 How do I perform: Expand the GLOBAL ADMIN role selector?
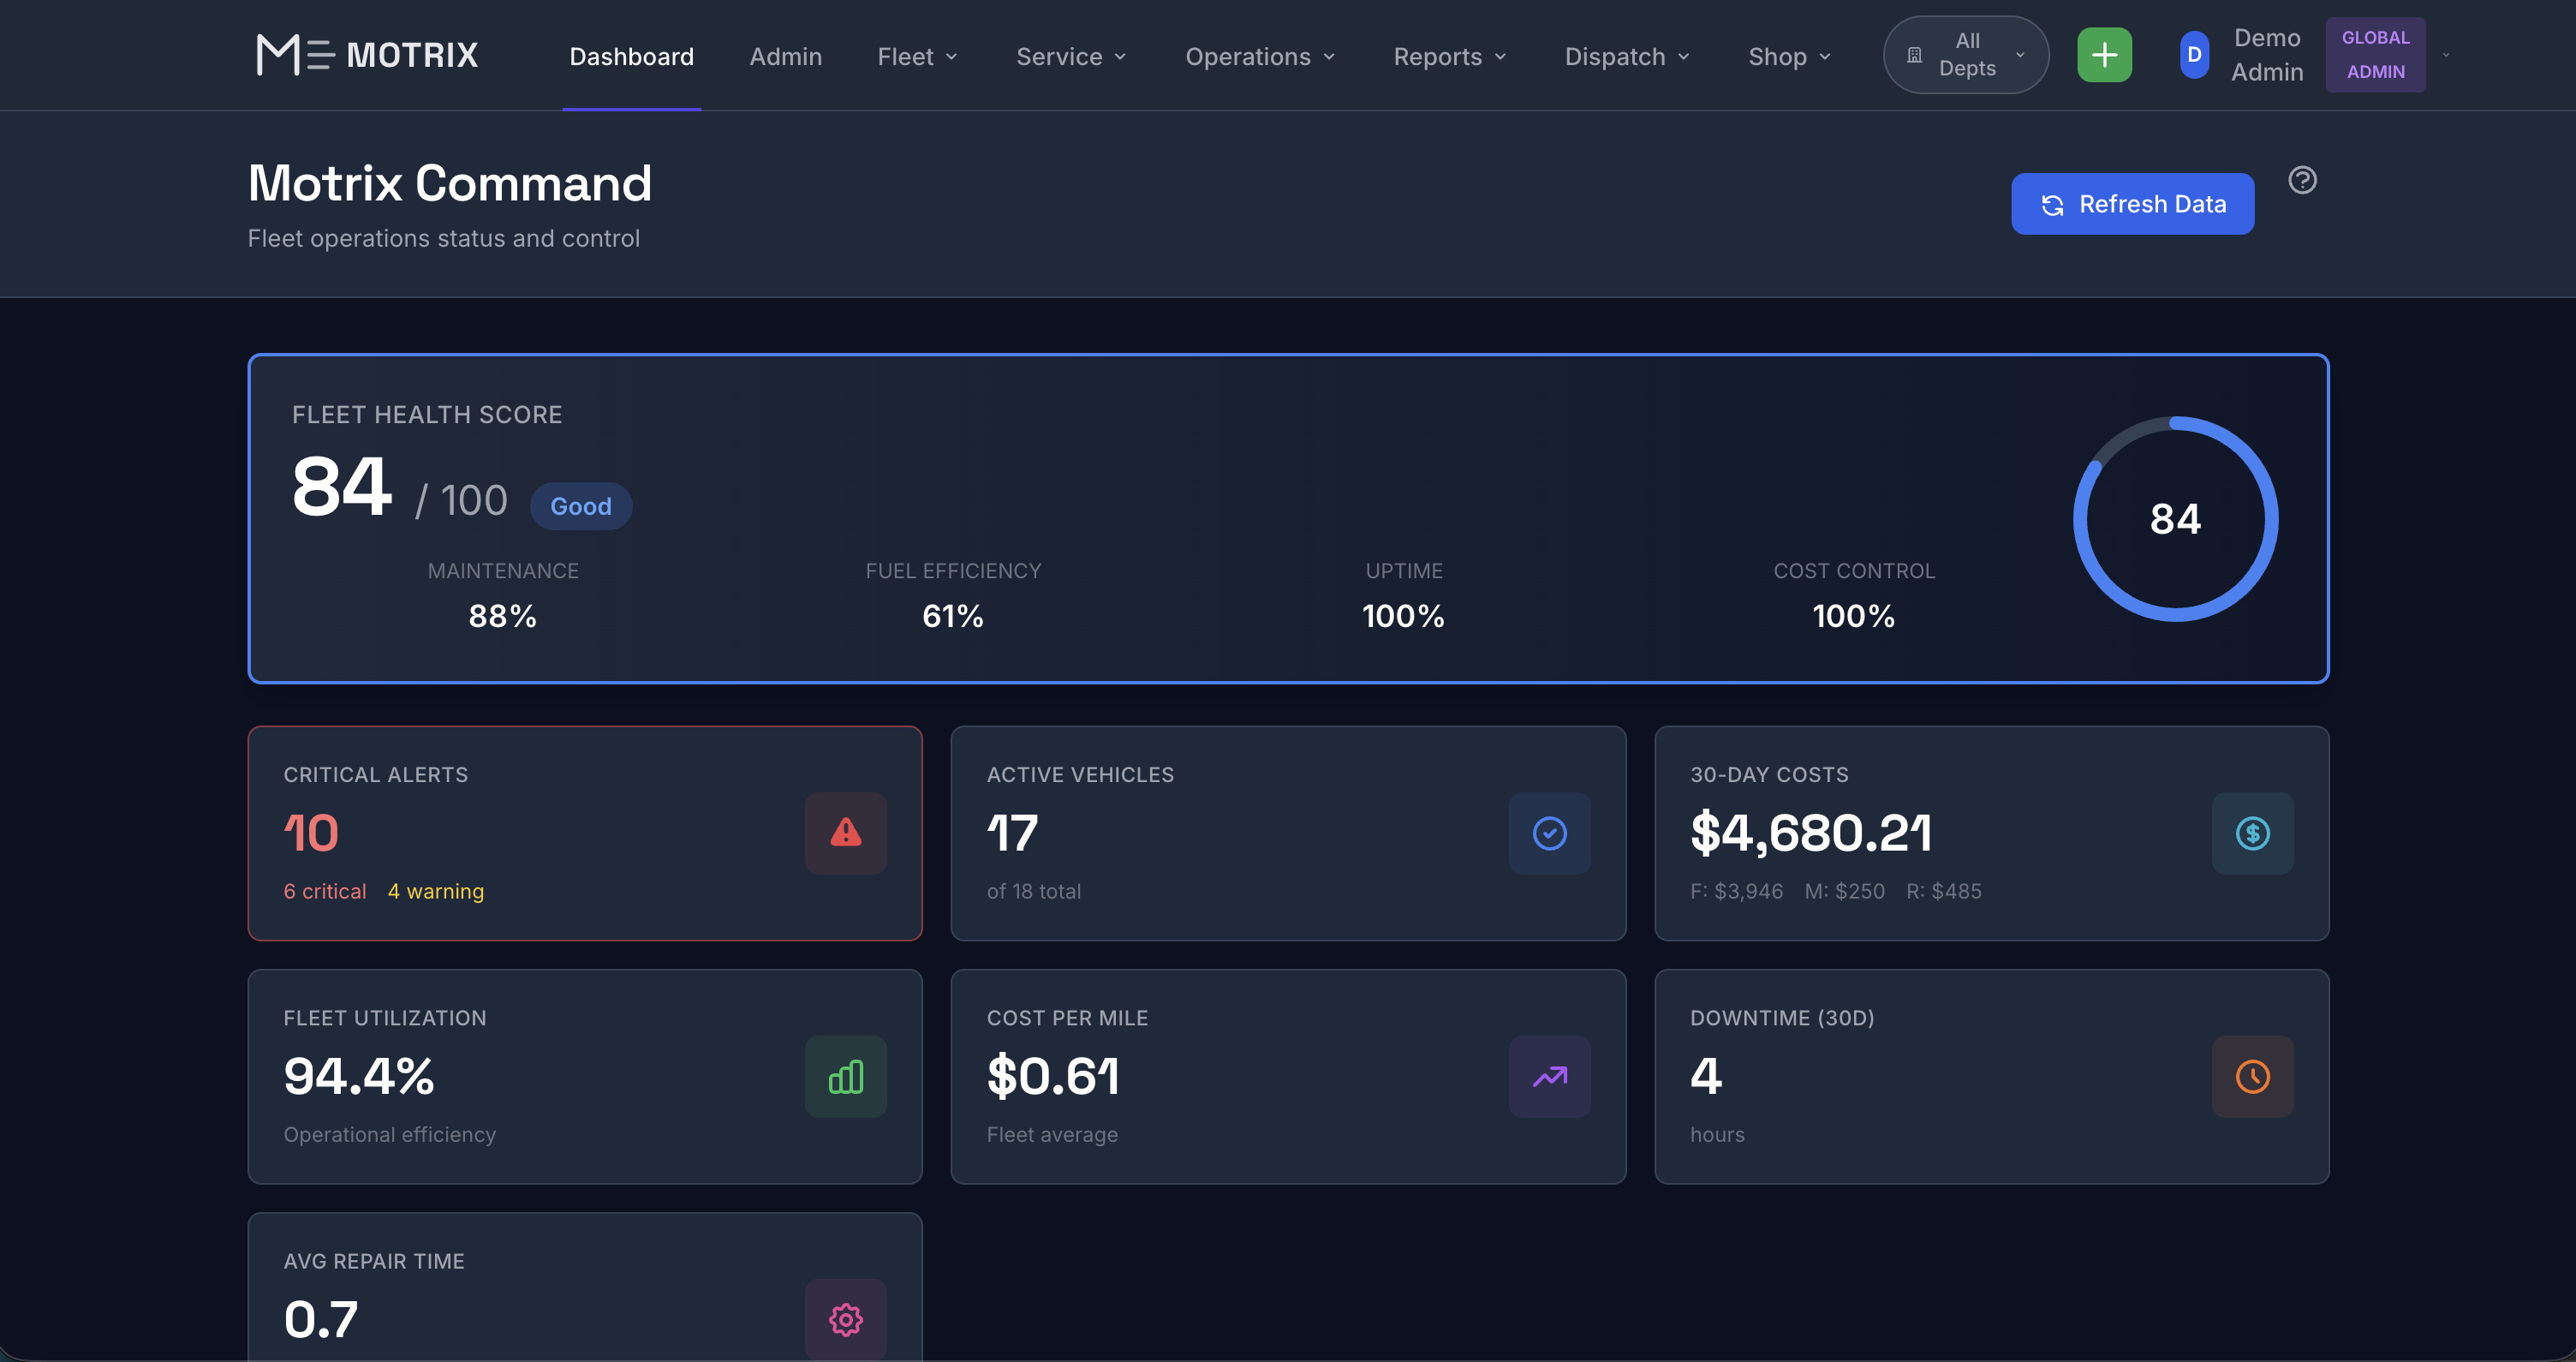pos(2375,54)
